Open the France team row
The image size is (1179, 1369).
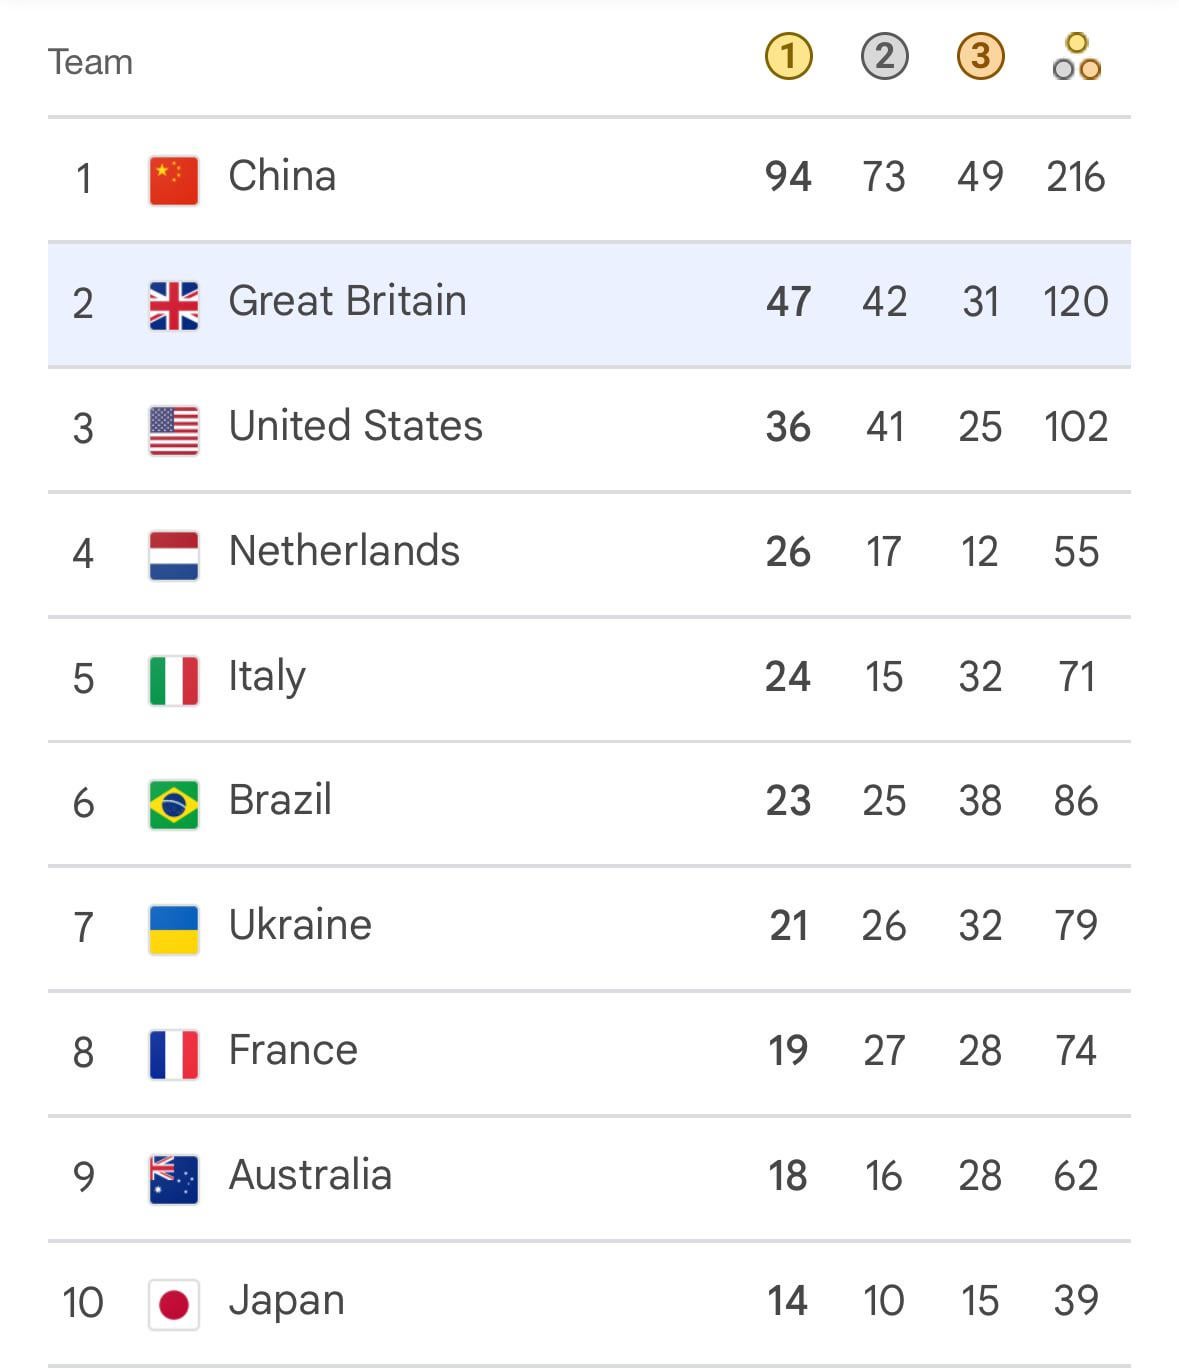pyautogui.click(x=589, y=1053)
